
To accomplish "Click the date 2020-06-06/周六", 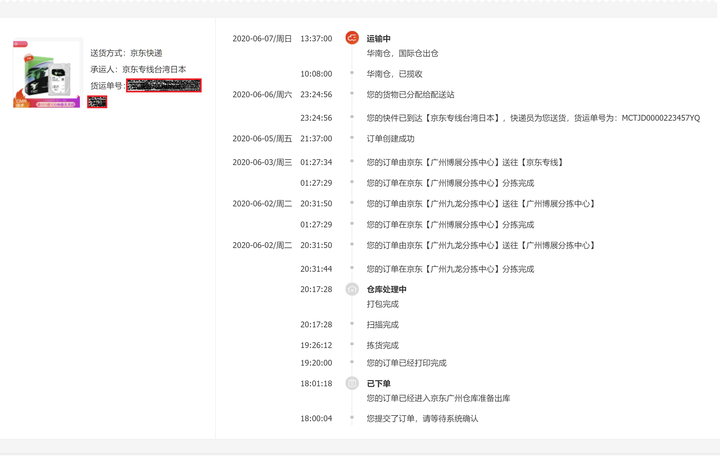I will (x=262, y=95).
